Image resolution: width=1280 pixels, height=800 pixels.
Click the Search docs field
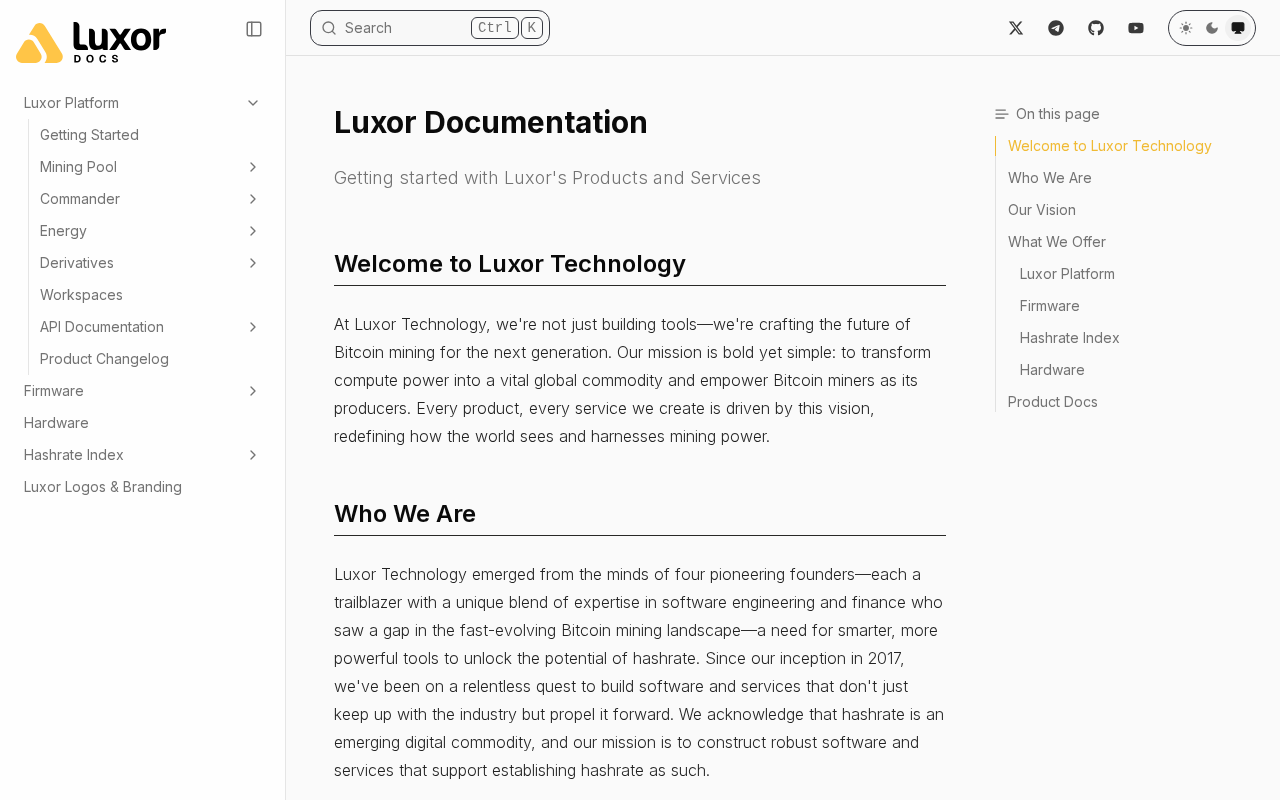coord(430,28)
